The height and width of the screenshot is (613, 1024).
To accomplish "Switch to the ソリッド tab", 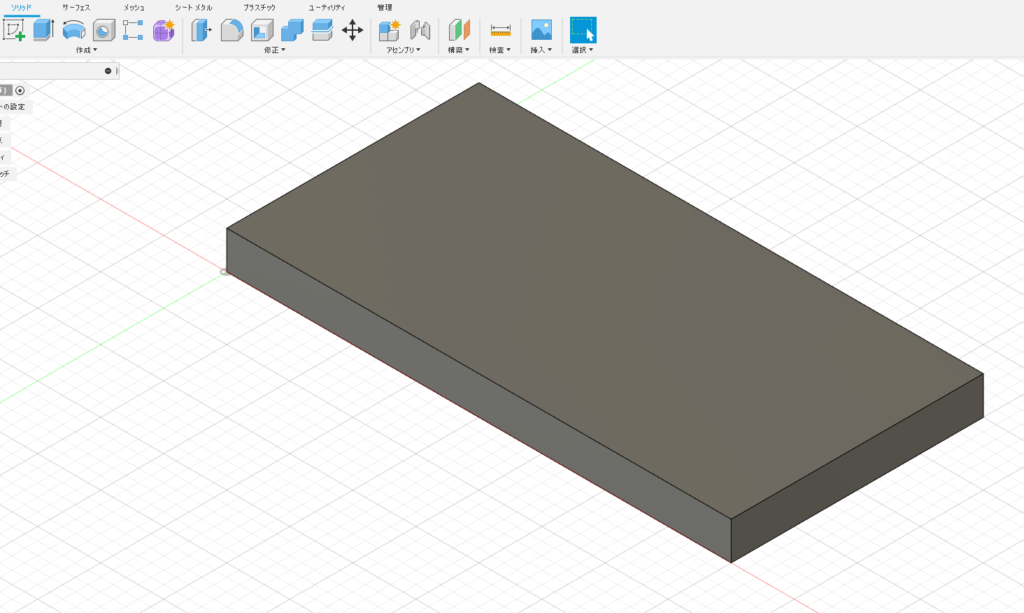I will (x=21, y=8).
